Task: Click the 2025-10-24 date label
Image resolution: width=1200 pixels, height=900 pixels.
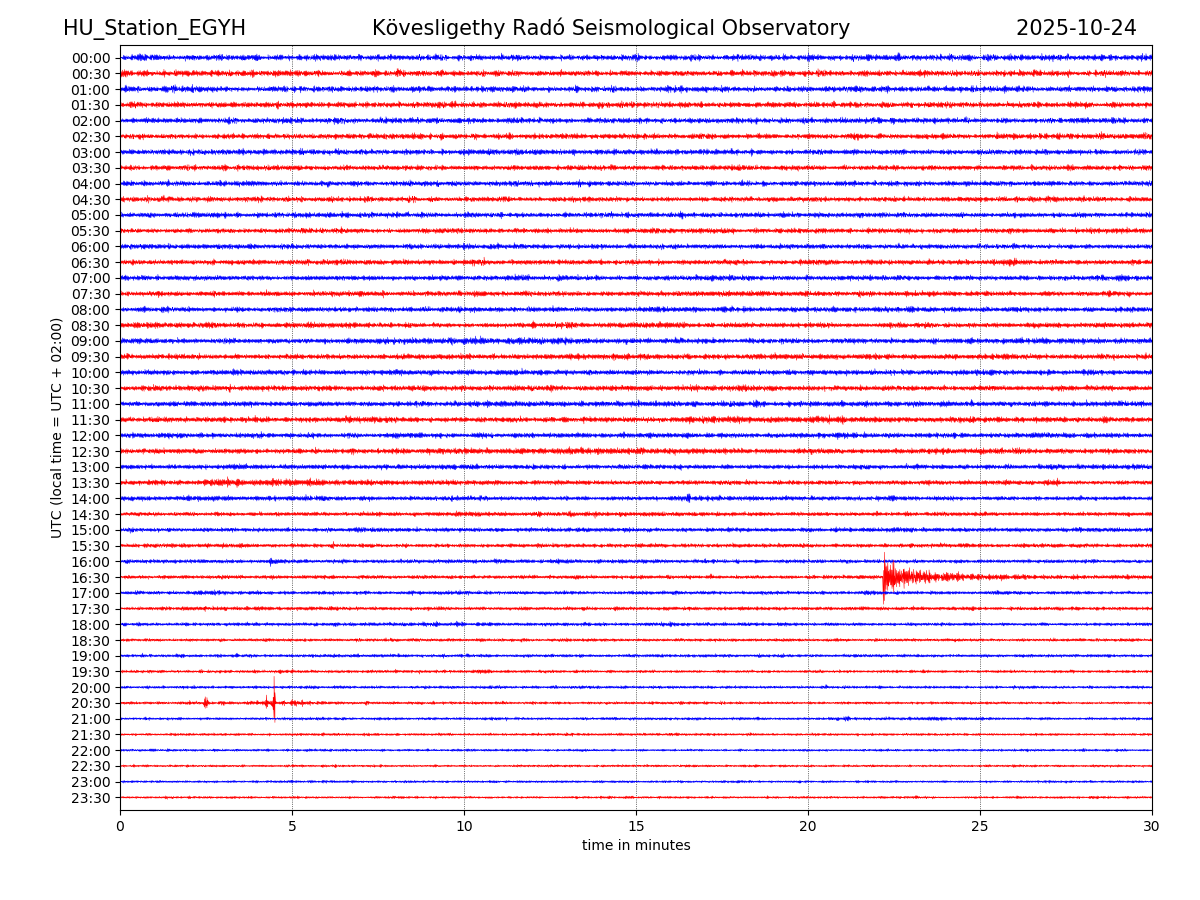Action: [x=1076, y=28]
